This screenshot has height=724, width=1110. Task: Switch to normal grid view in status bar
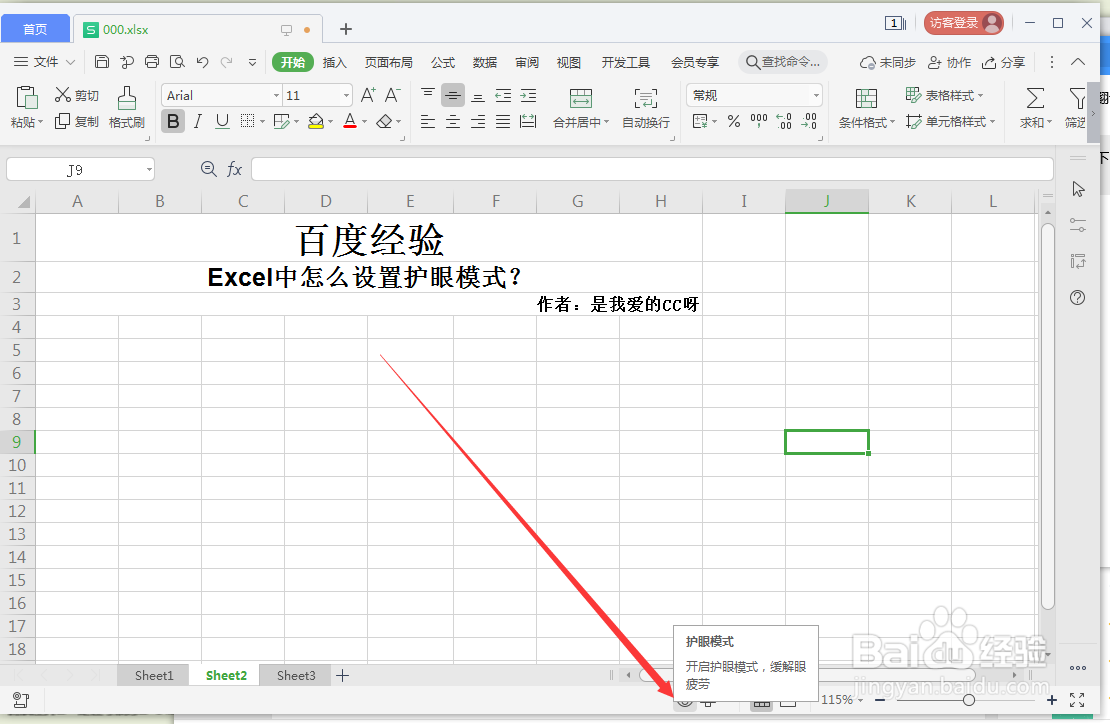762,703
